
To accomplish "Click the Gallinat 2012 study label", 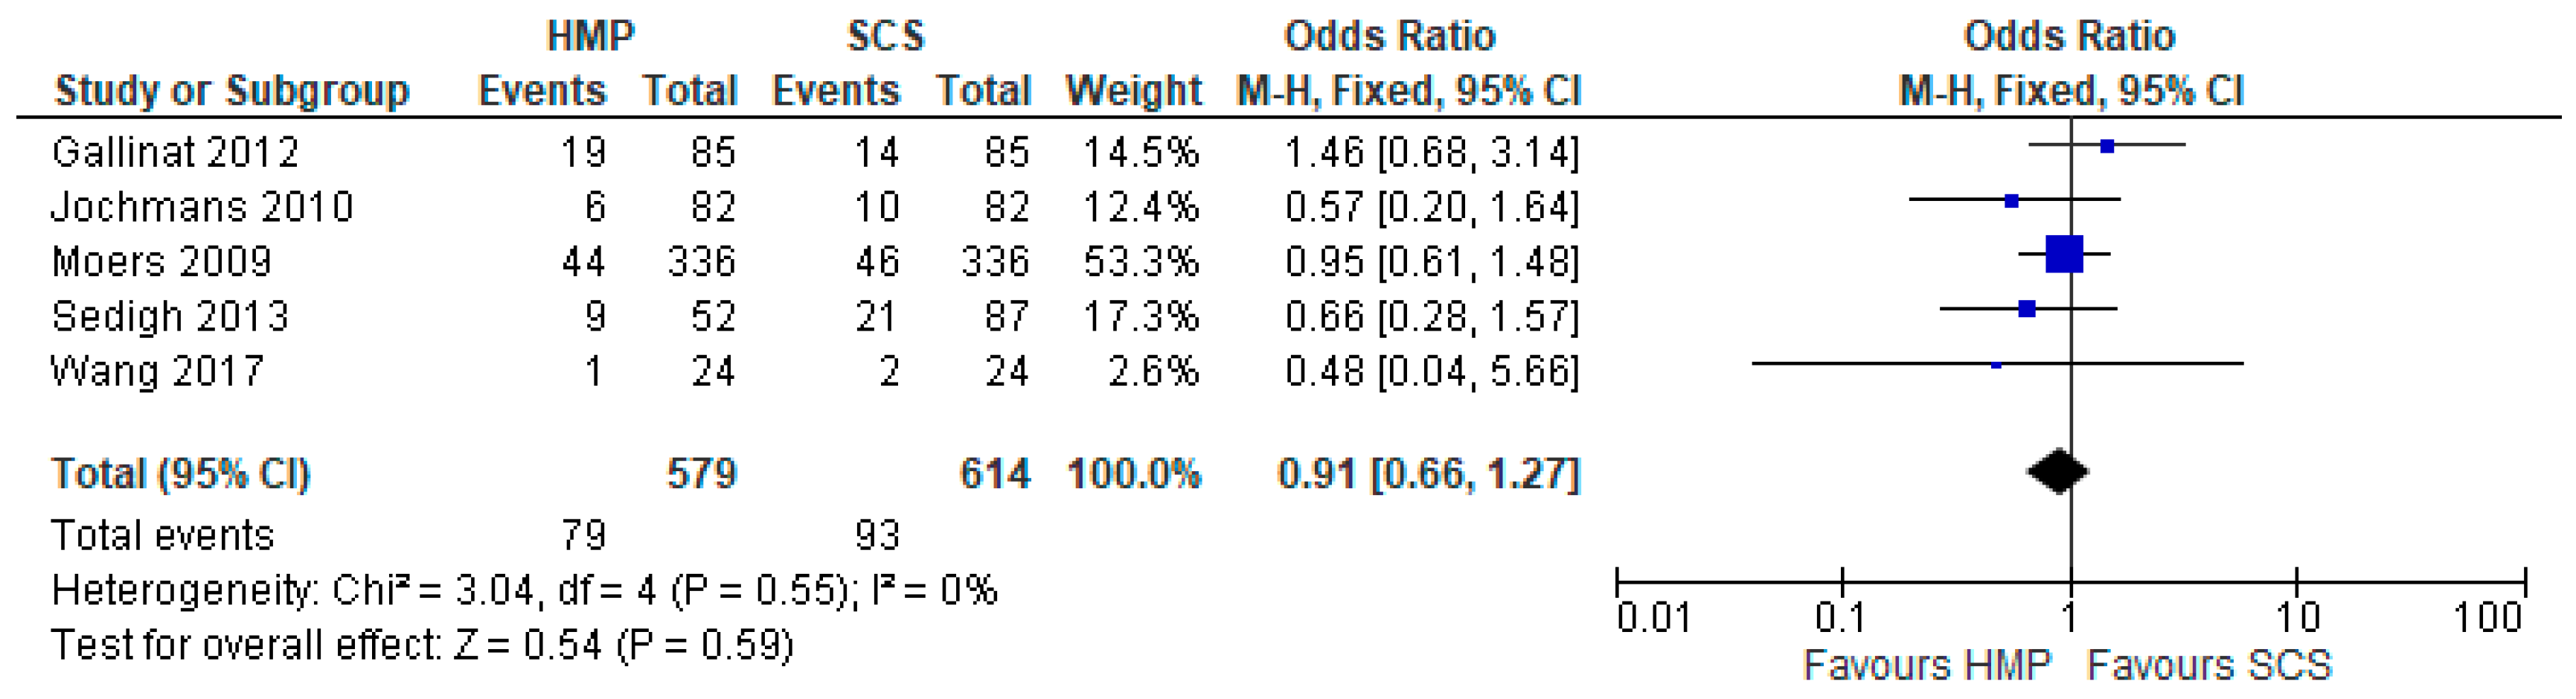I will tap(175, 152).
